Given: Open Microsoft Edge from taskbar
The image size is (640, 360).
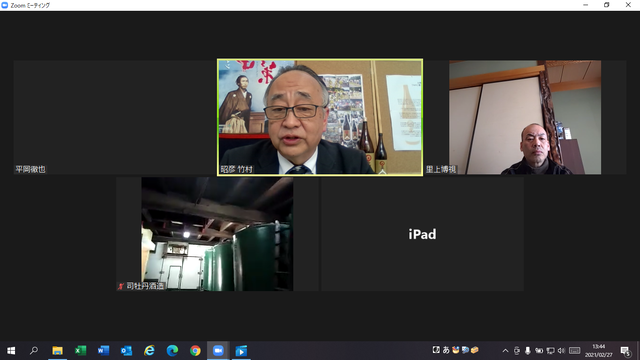Looking at the screenshot, I should coord(172,351).
